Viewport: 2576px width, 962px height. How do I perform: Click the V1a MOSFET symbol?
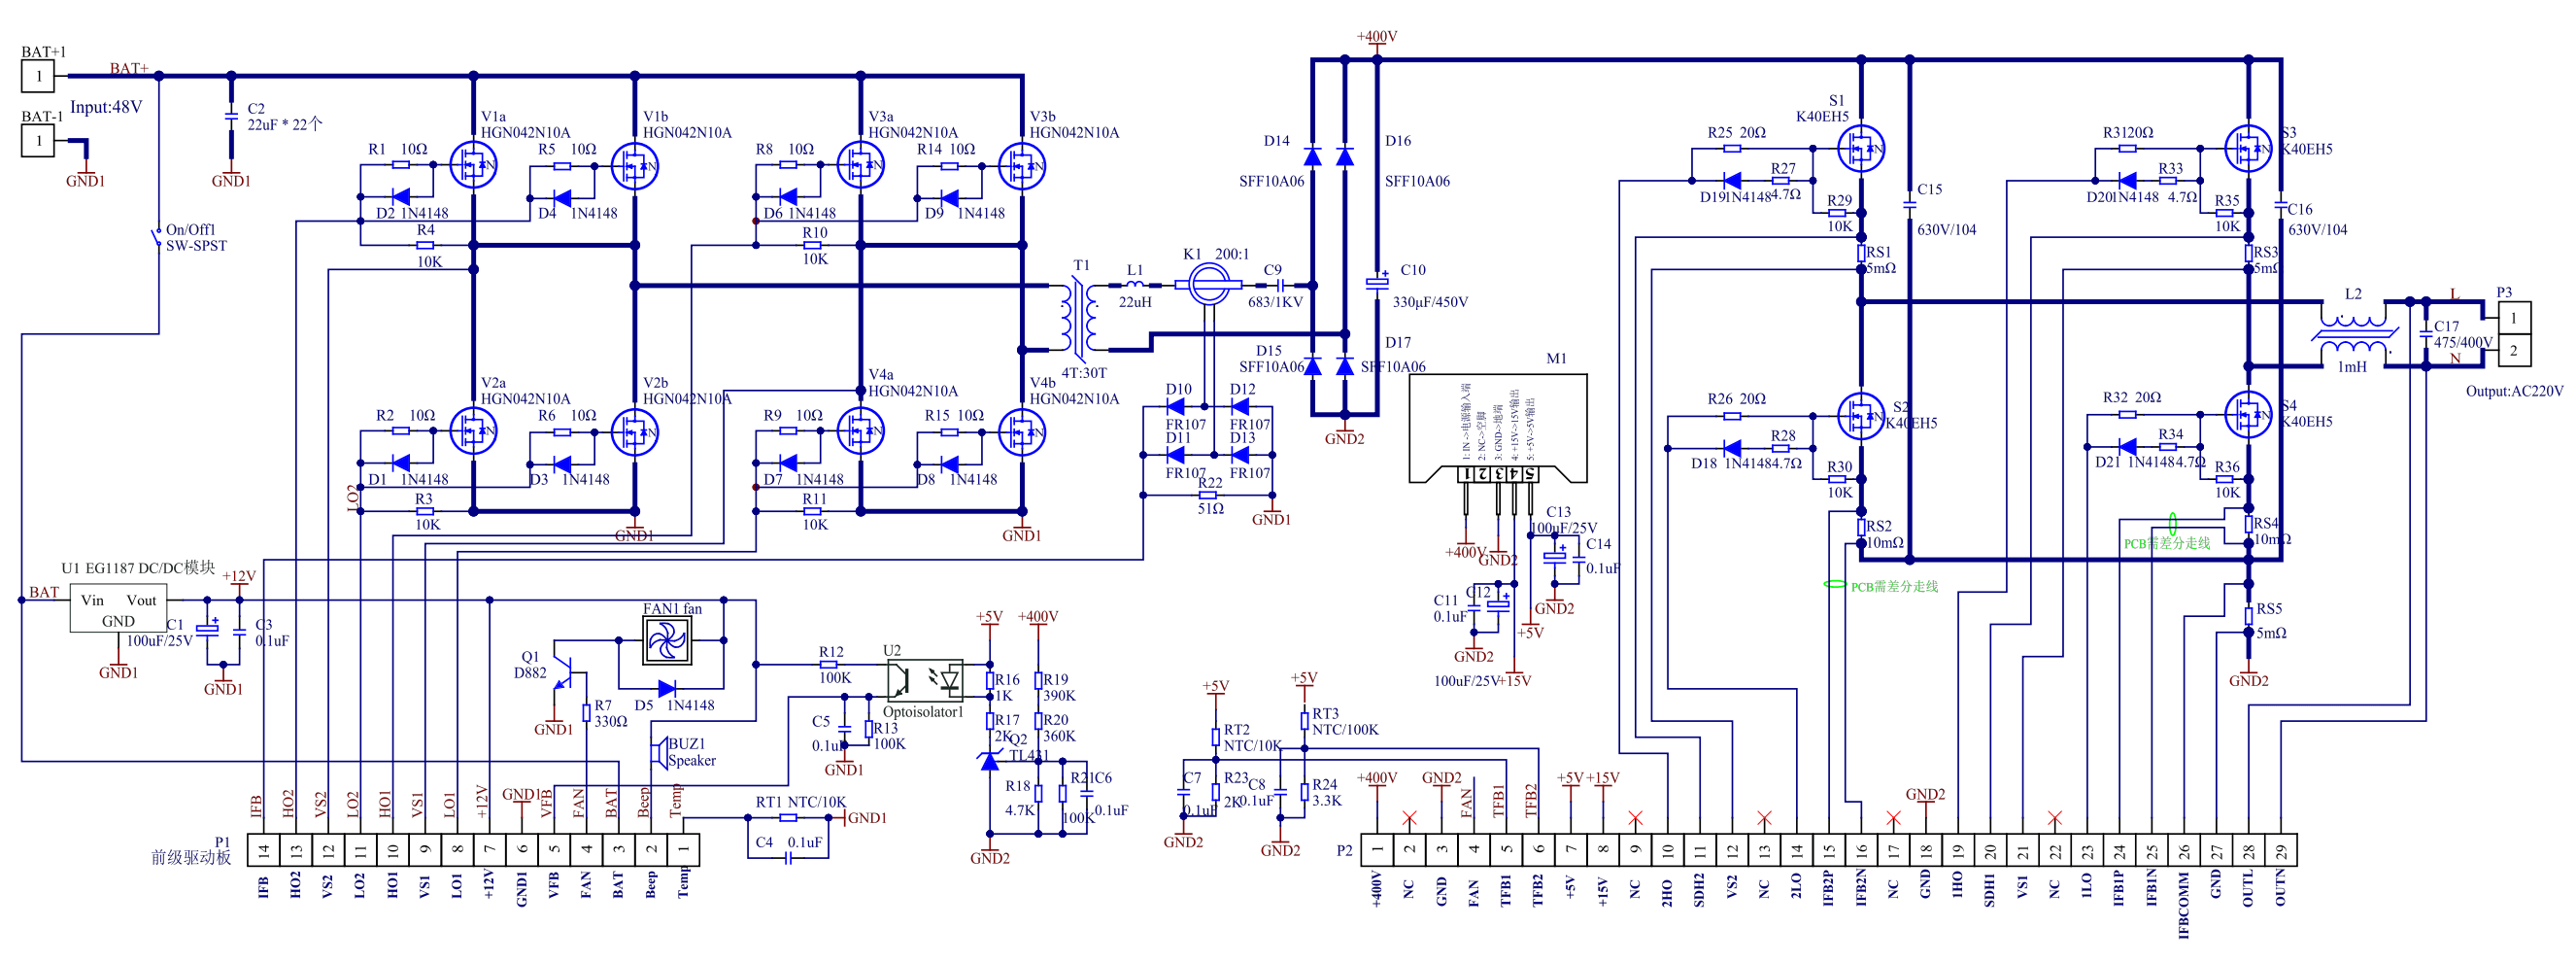click(x=473, y=165)
